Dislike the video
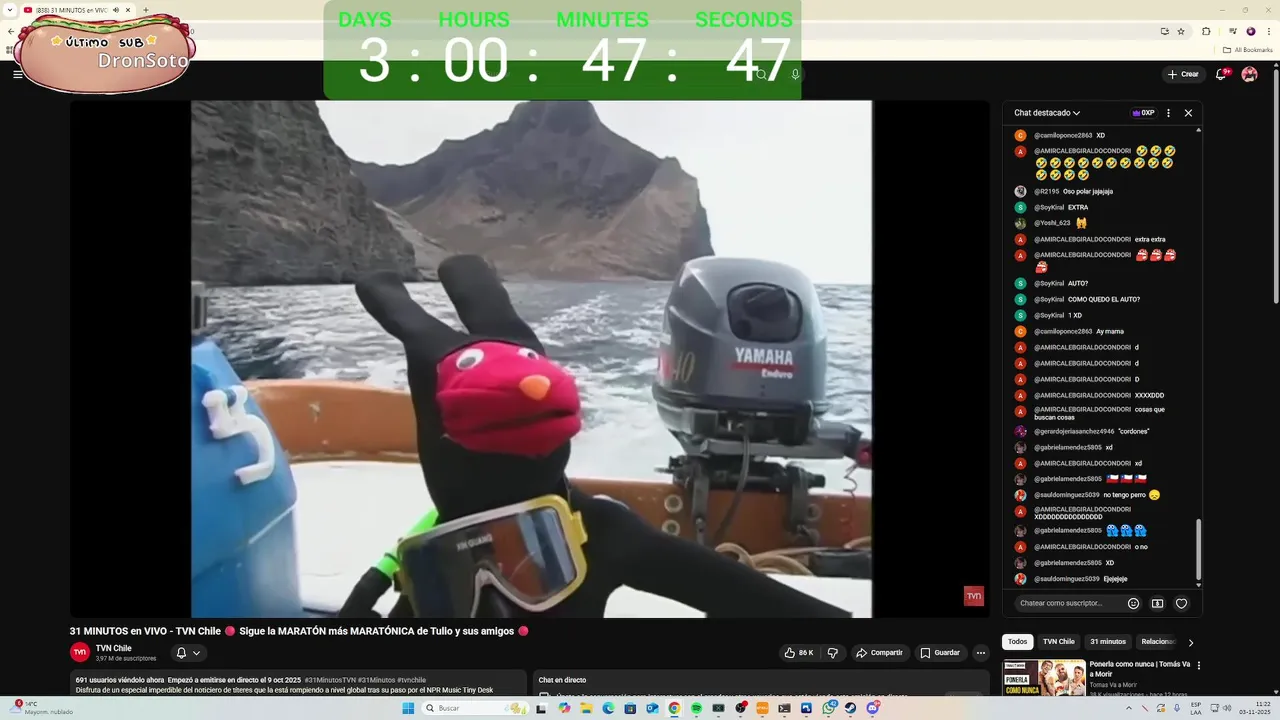1280x720 pixels. click(x=832, y=653)
